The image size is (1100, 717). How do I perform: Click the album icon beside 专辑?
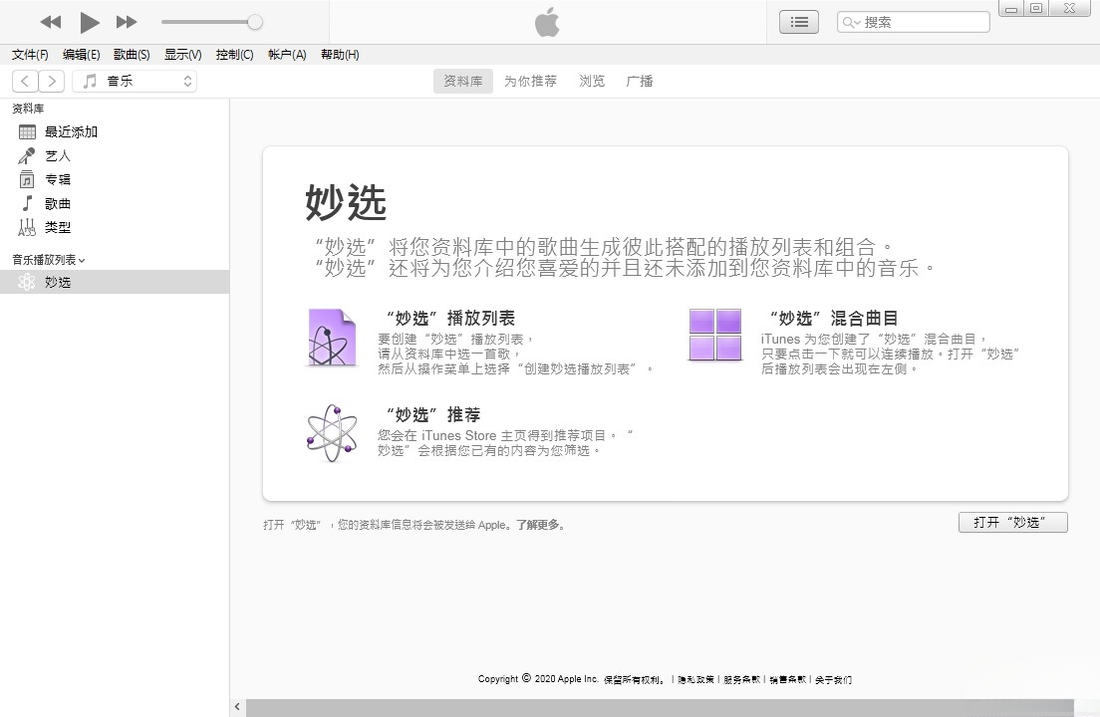point(27,180)
